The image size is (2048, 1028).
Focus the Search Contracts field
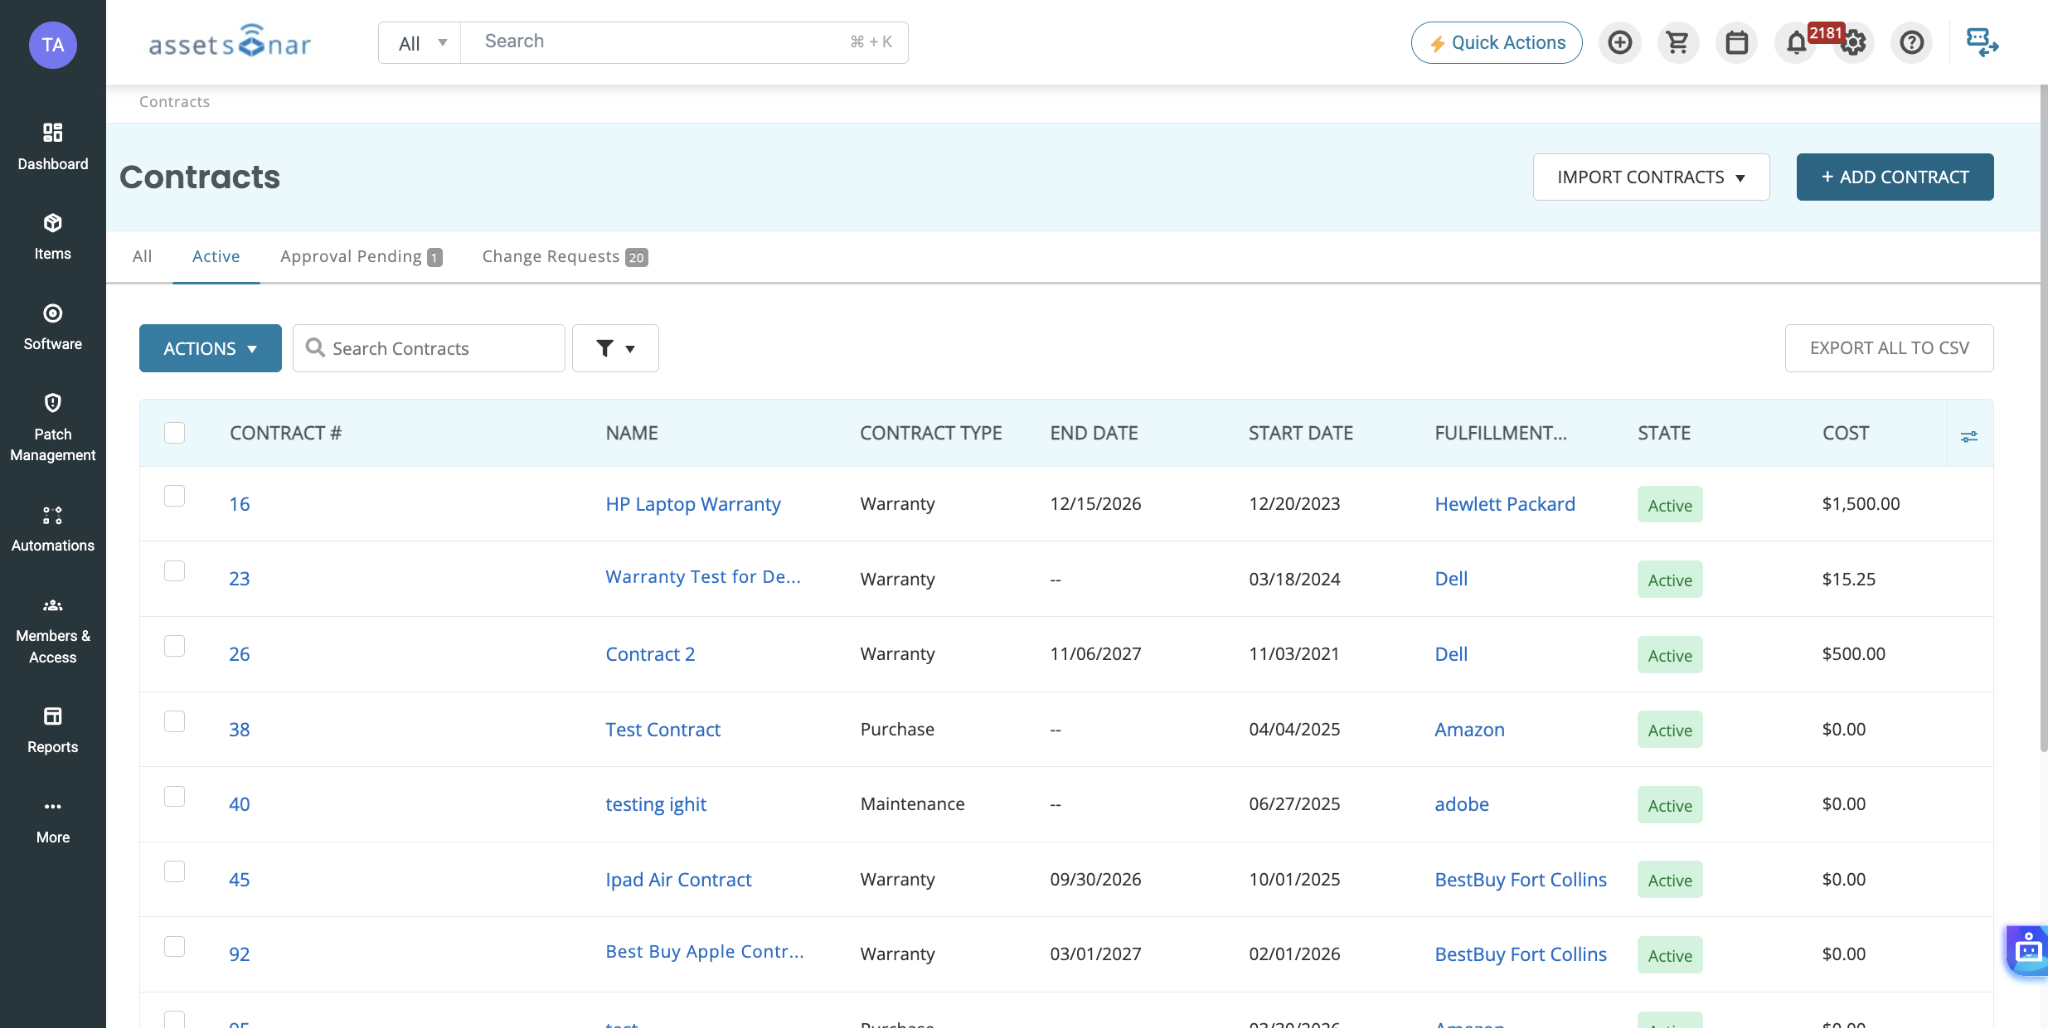[x=429, y=348]
